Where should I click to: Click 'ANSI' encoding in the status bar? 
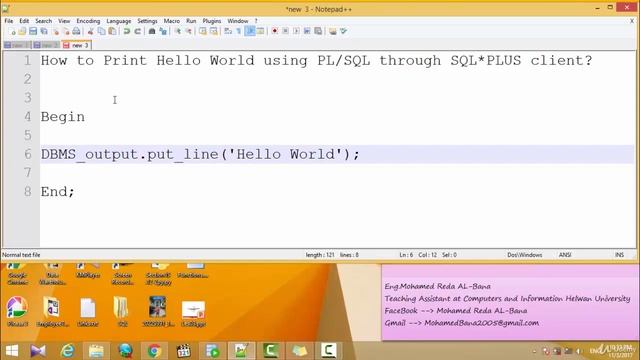click(565, 255)
